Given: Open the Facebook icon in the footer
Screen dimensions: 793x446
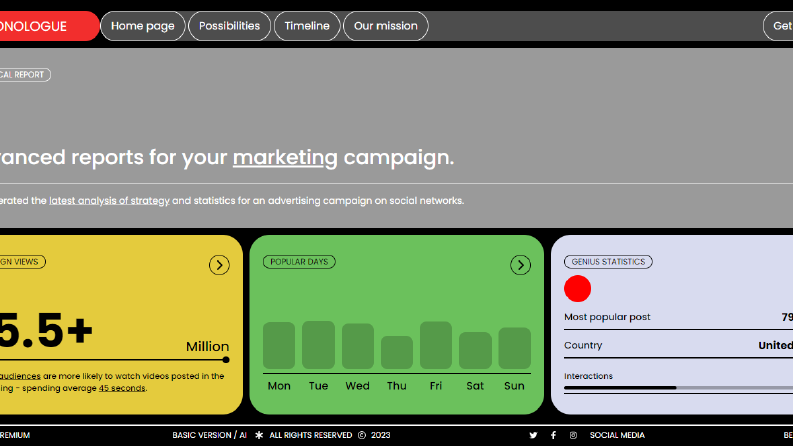Looking at the screenshot, I should click(553, 435).
